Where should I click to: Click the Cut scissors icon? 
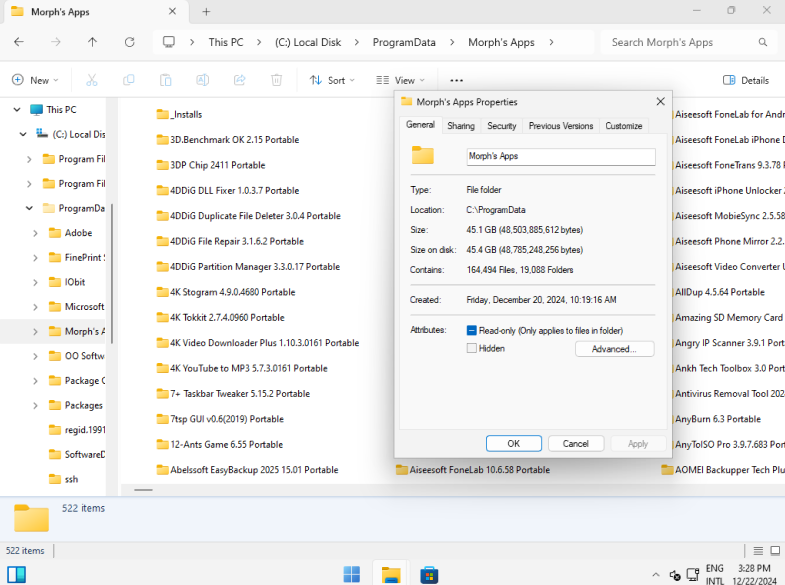[x=92, y=80]
